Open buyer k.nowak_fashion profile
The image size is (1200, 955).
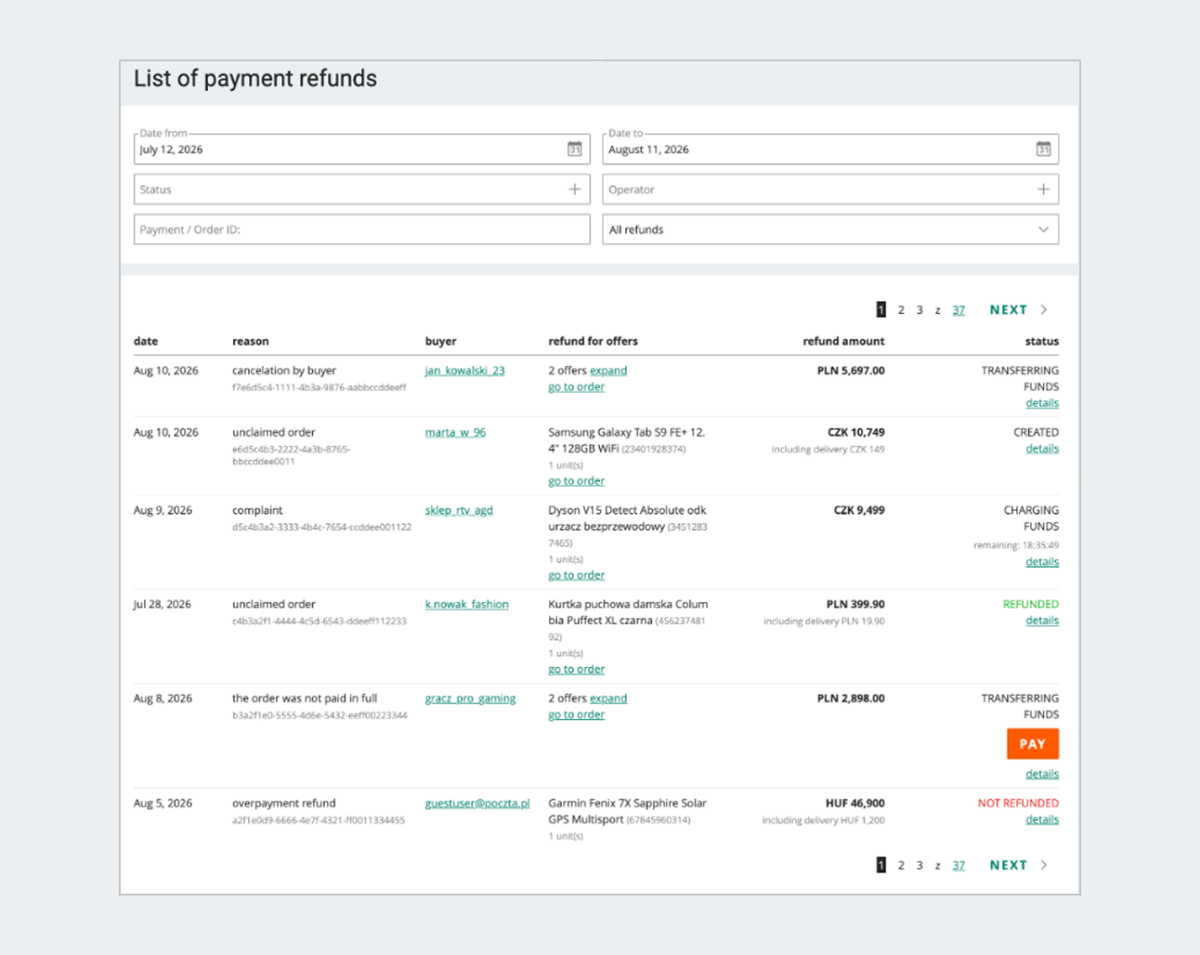tap(467, 604)
